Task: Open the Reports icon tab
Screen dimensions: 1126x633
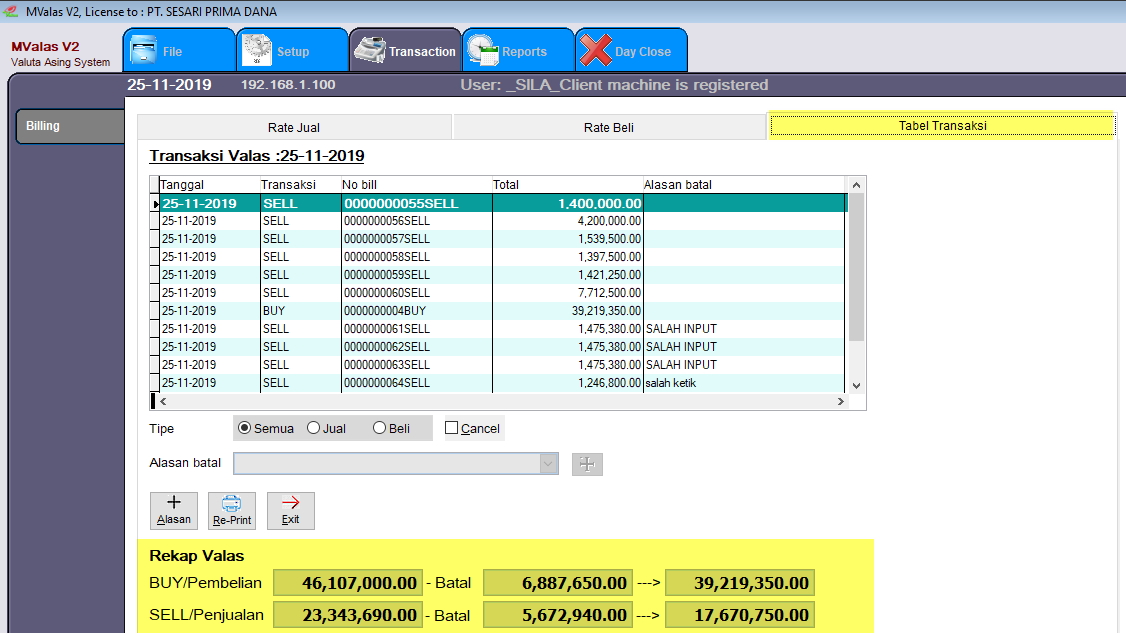Action: 485,51
